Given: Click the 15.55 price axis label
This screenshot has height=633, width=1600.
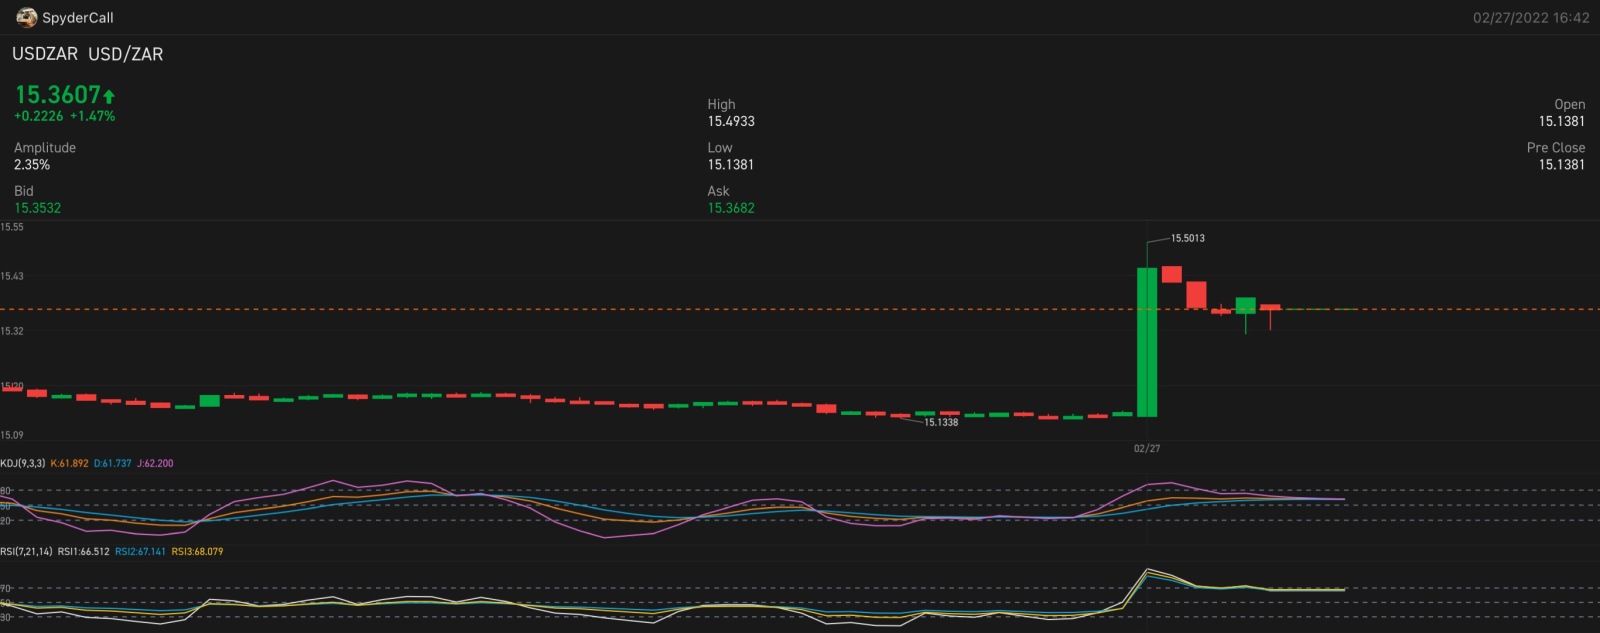Looking at the screenshot, I should click(12, 227).
